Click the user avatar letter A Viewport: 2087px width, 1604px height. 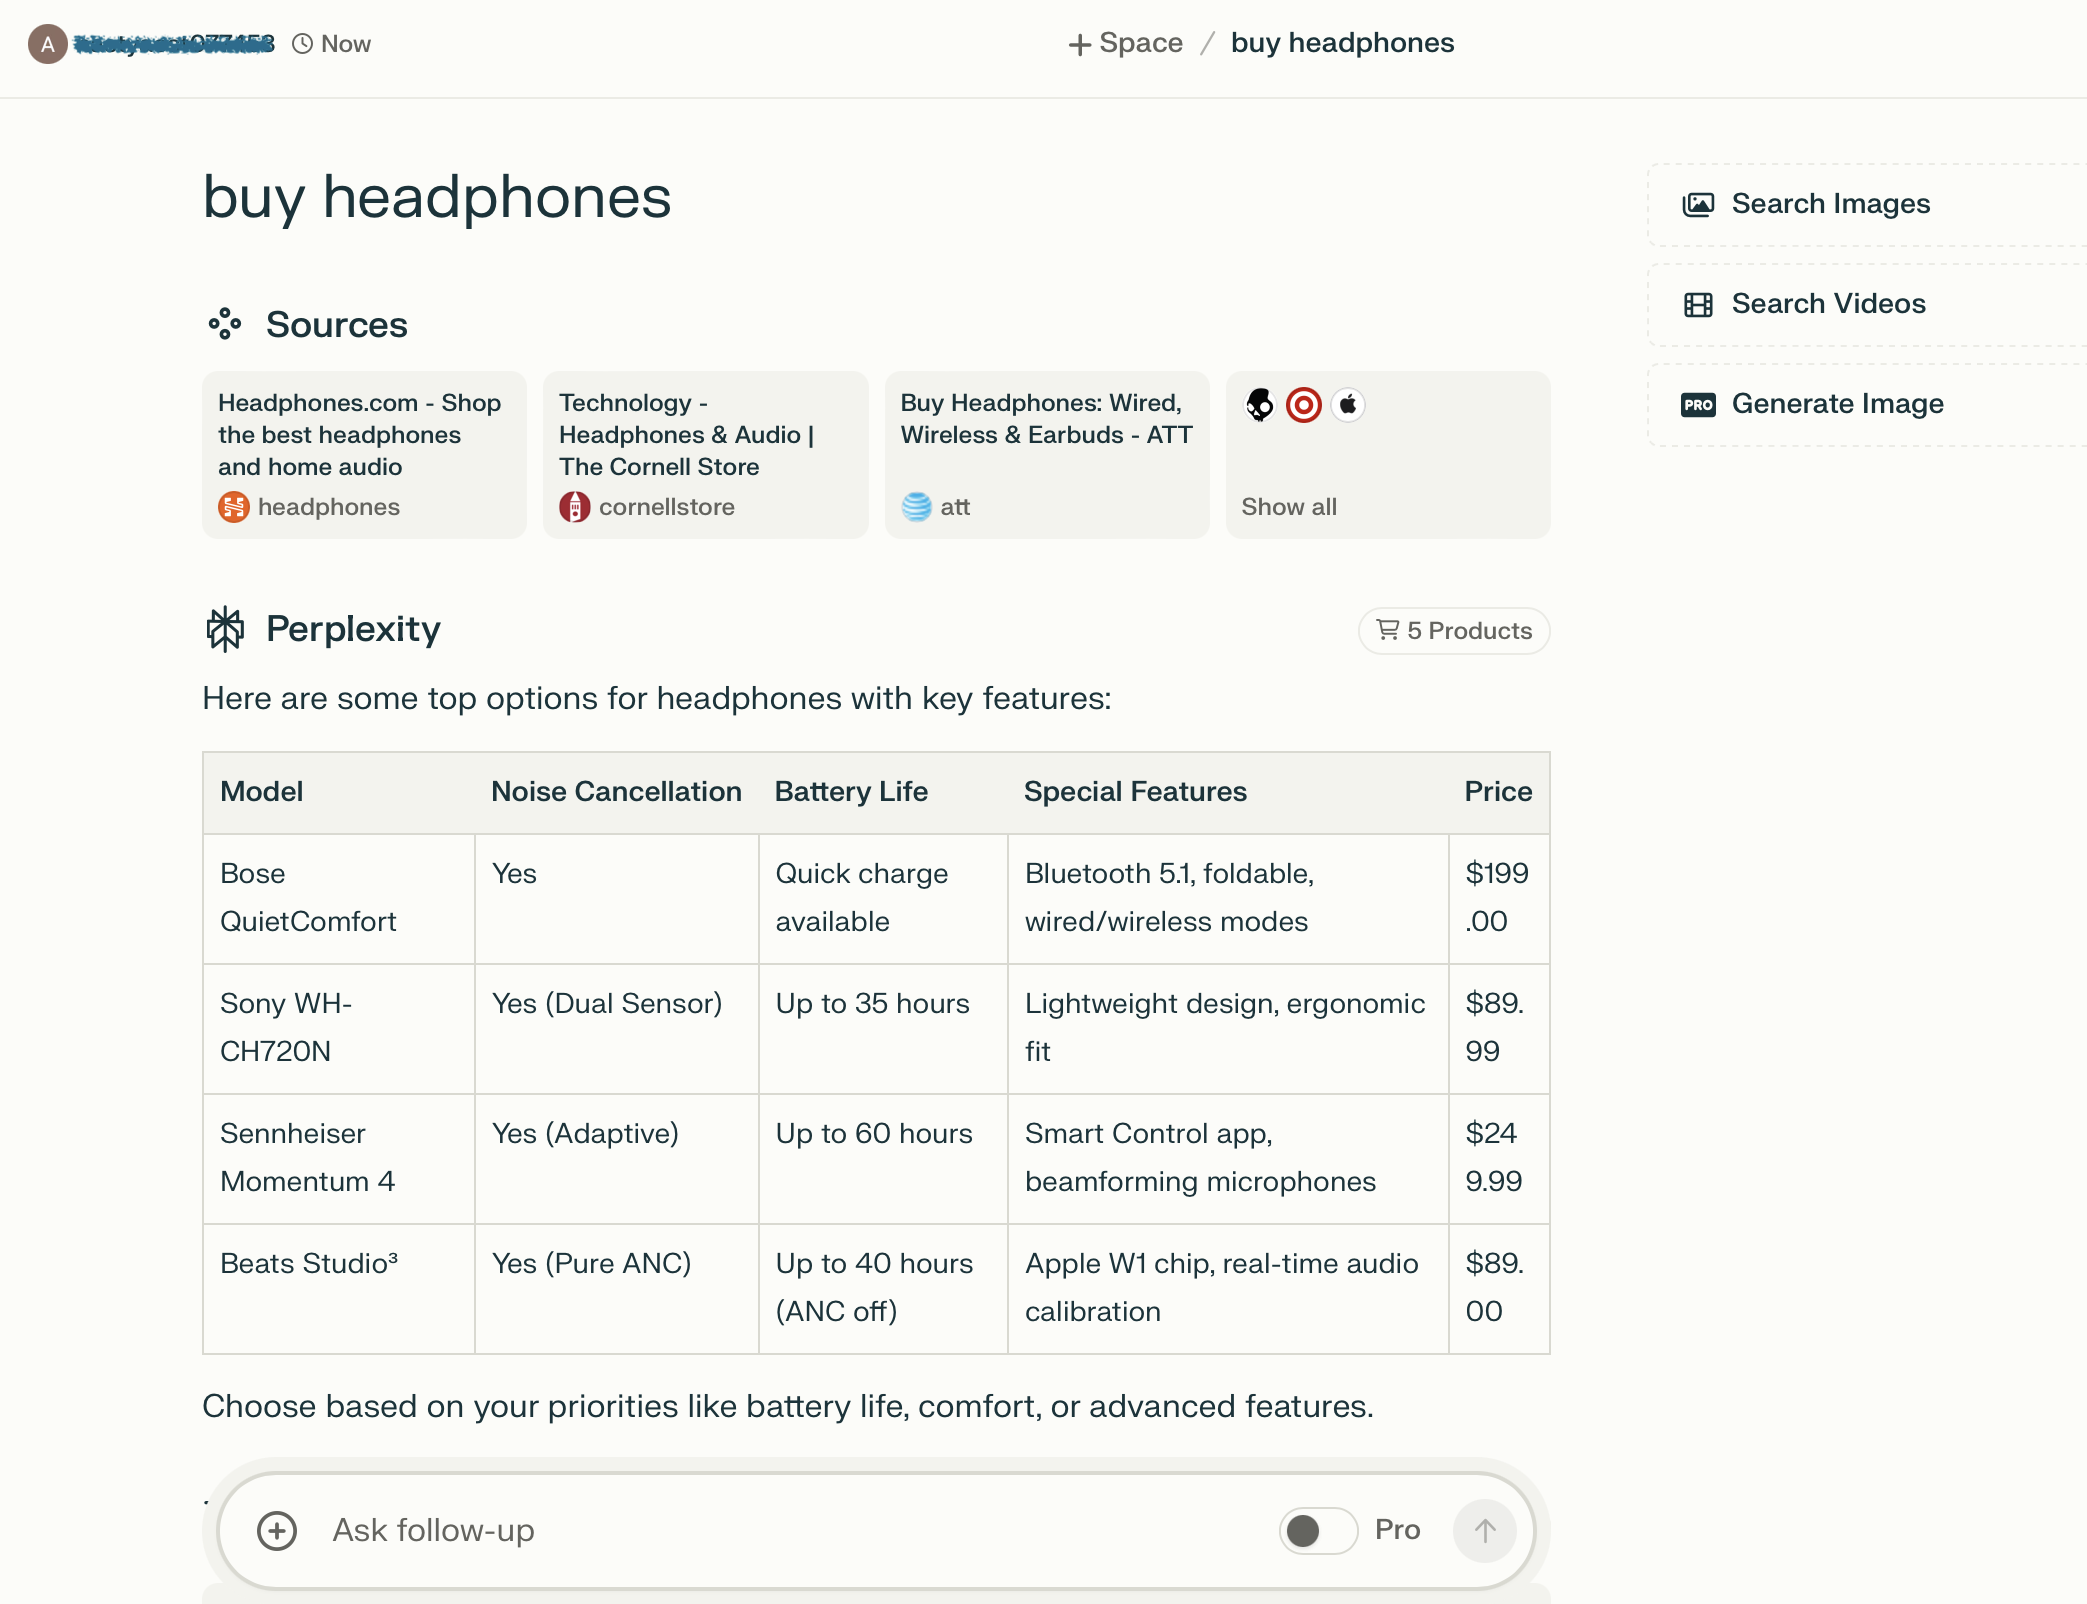click(47, 44)
